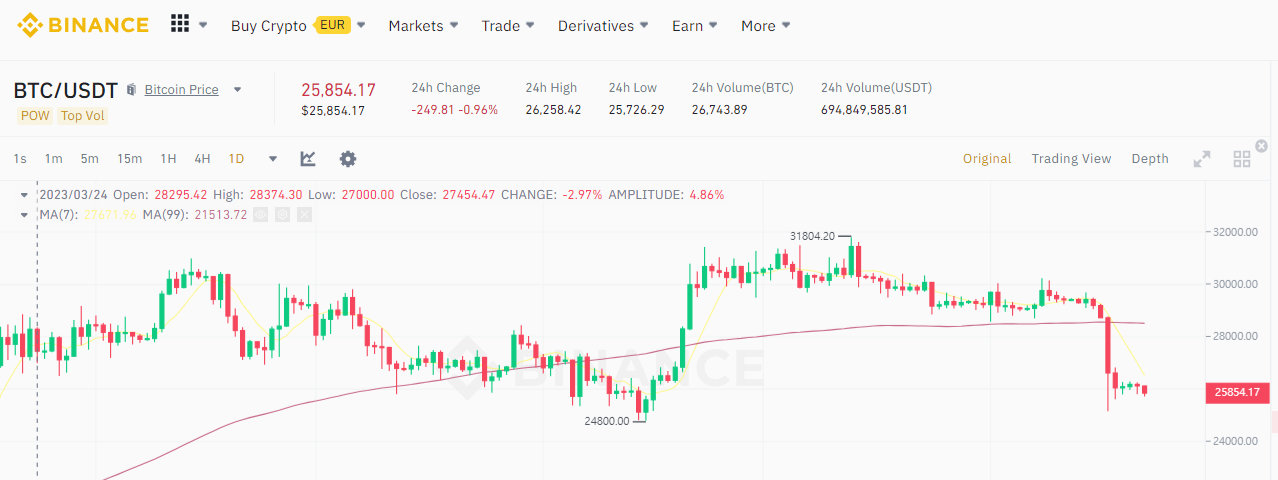
Task: Click the POW tag
Action: click(x=35, y=115)
